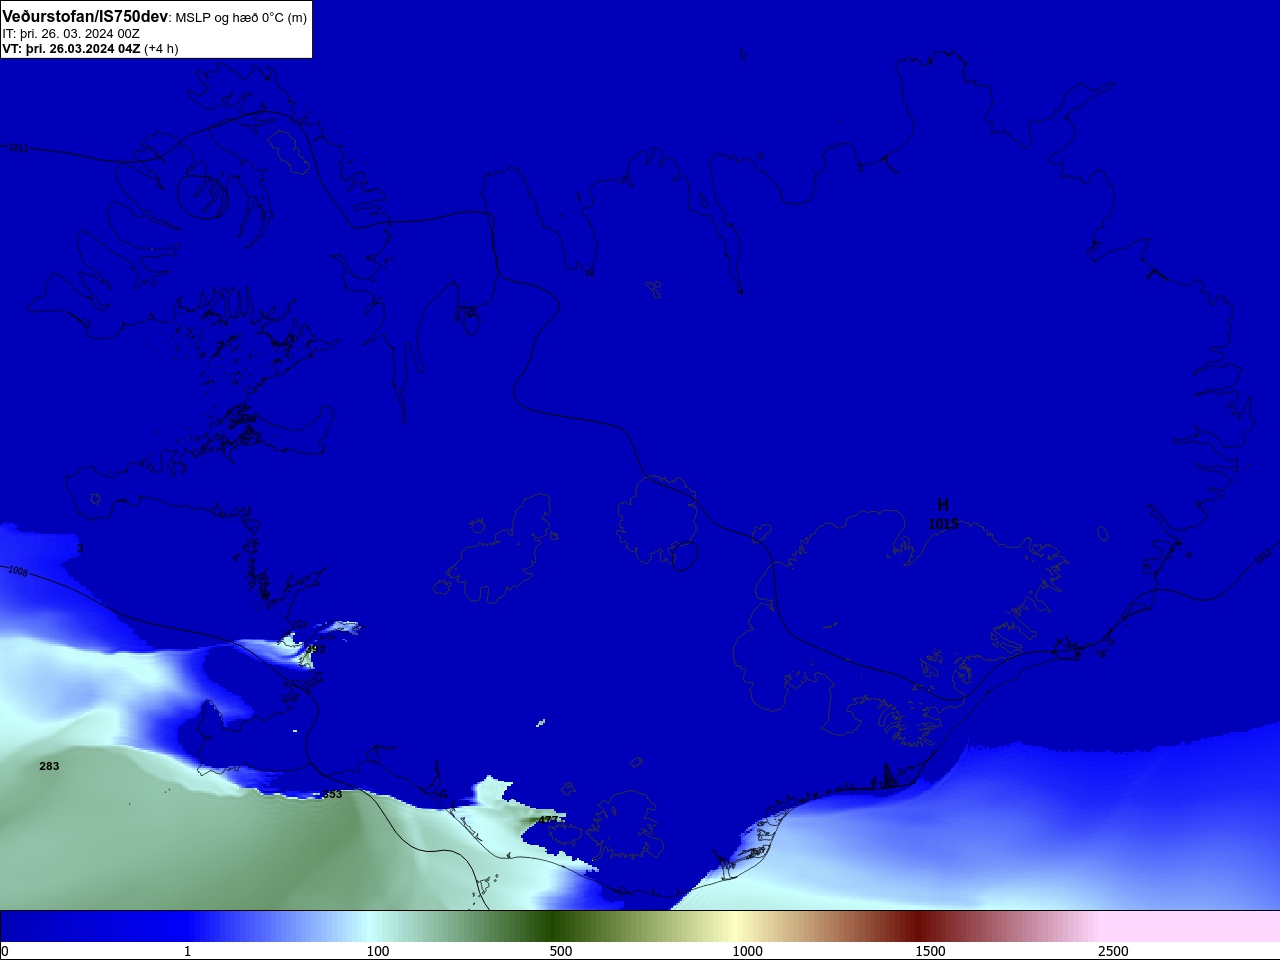Click the H high-pressure marker on the map

[942, 505]
